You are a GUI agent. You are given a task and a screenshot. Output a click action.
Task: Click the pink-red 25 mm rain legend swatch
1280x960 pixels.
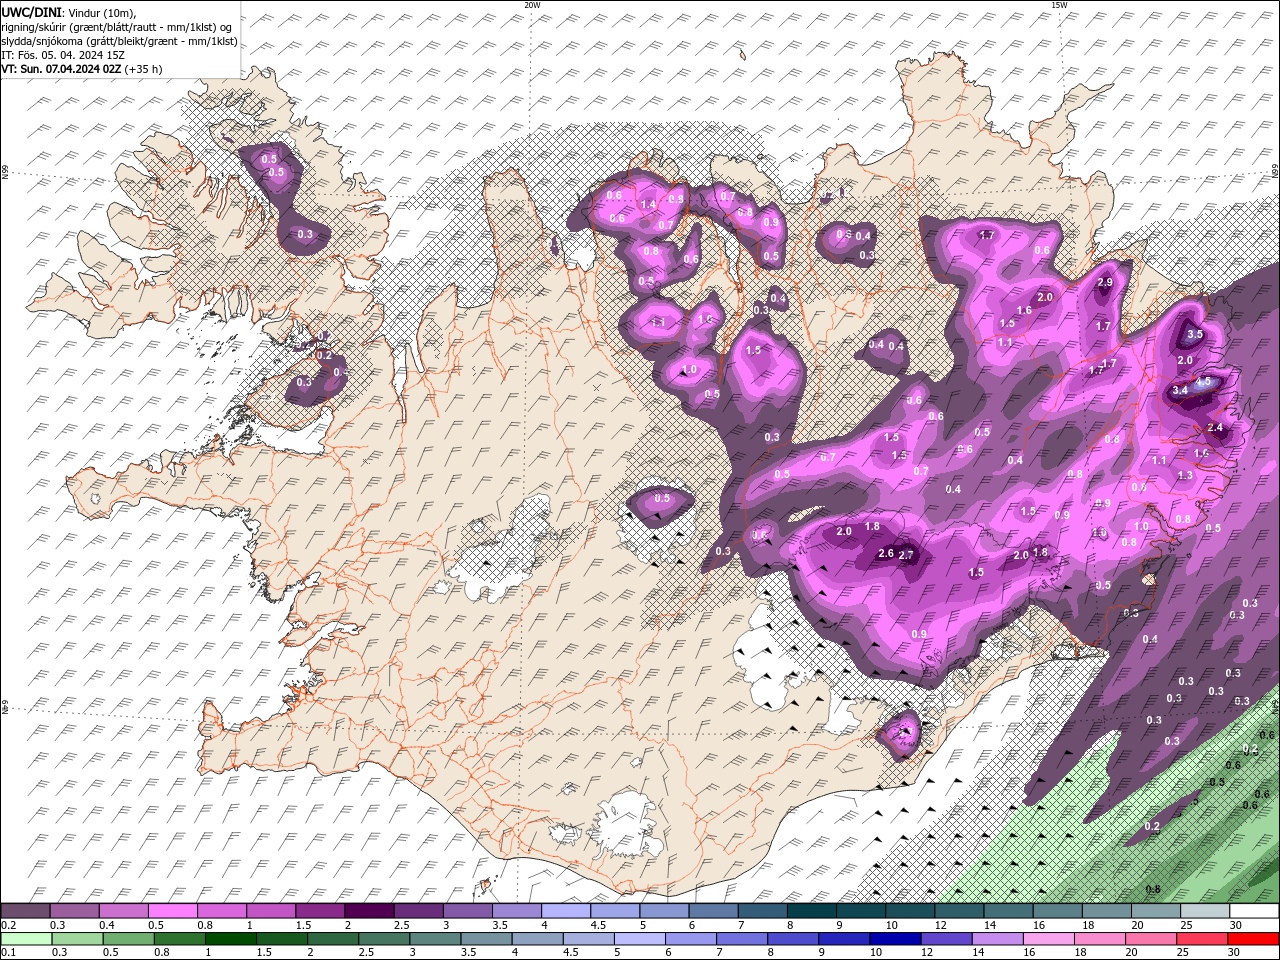[1203, 939]
